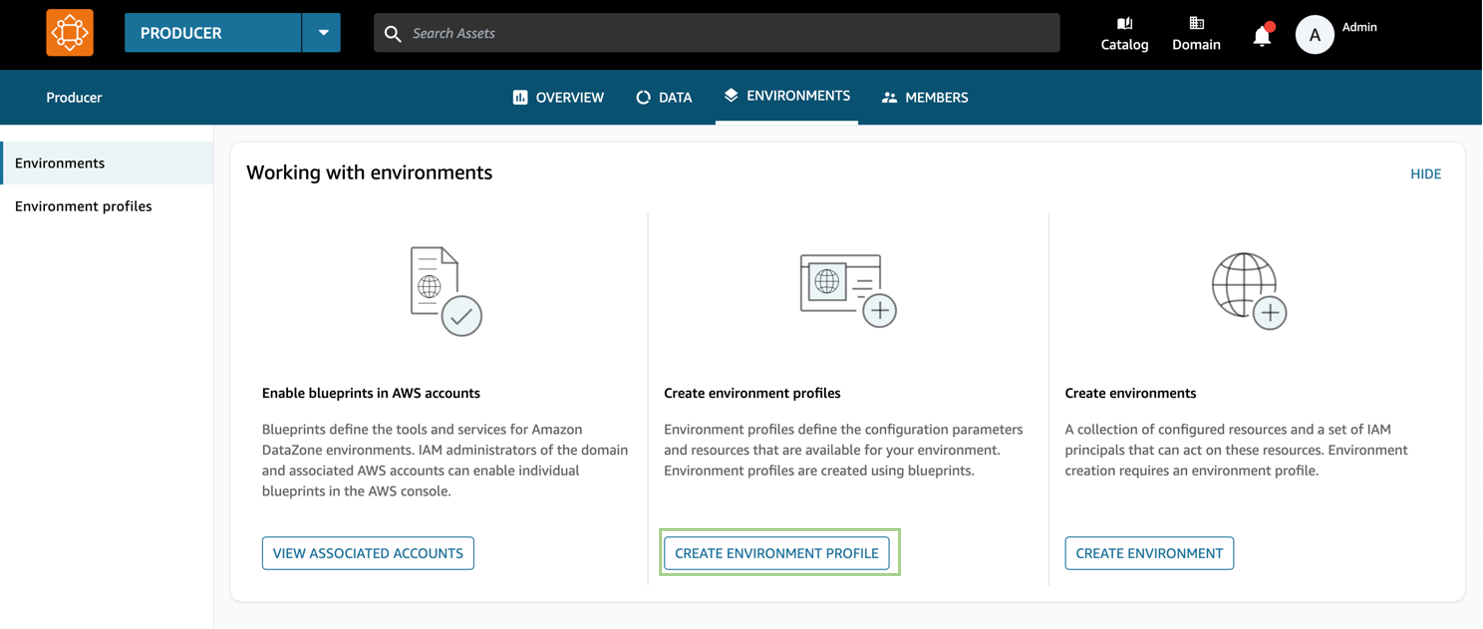The height and width of the screenshot is (629, 1483).
Task: Switch to the OVERVIEW tab
Action: 558,97
